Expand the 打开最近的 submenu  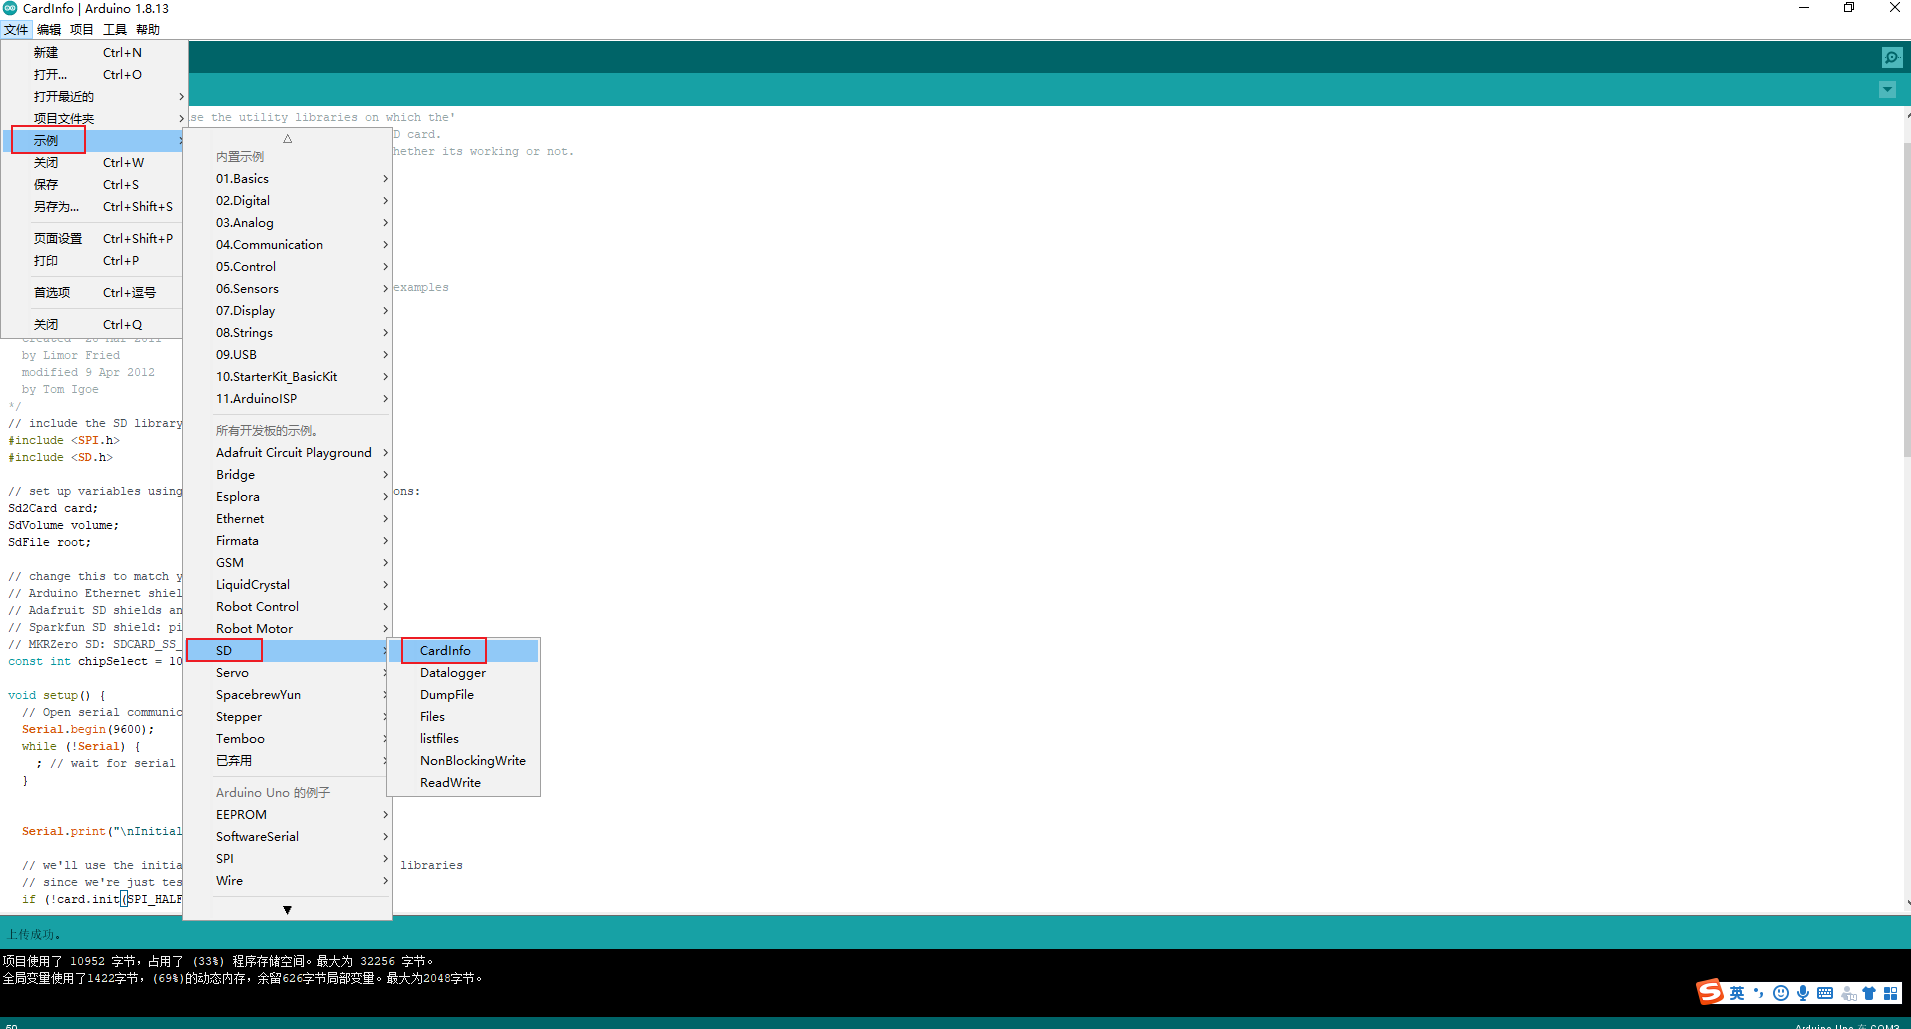[94, 96]
